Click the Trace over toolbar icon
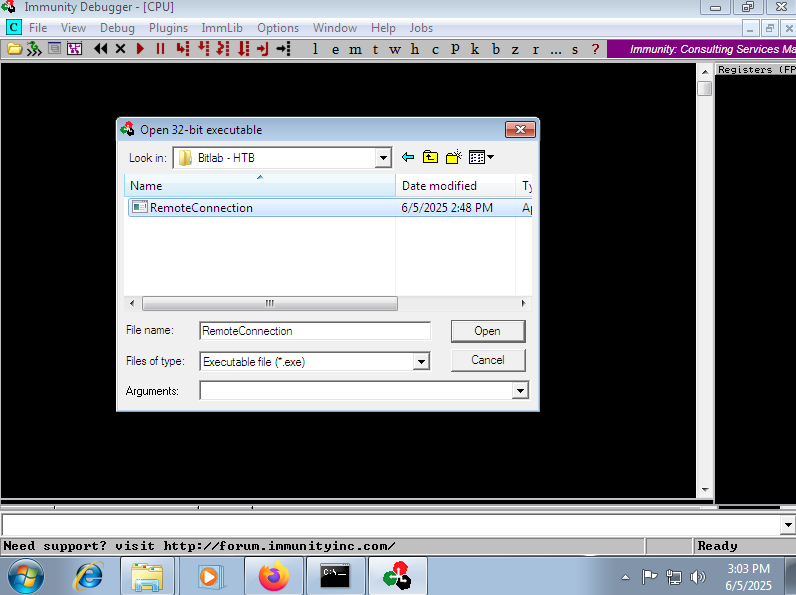Screen dimensions: 796x595 pyautogui.click(x=244, y=49)
